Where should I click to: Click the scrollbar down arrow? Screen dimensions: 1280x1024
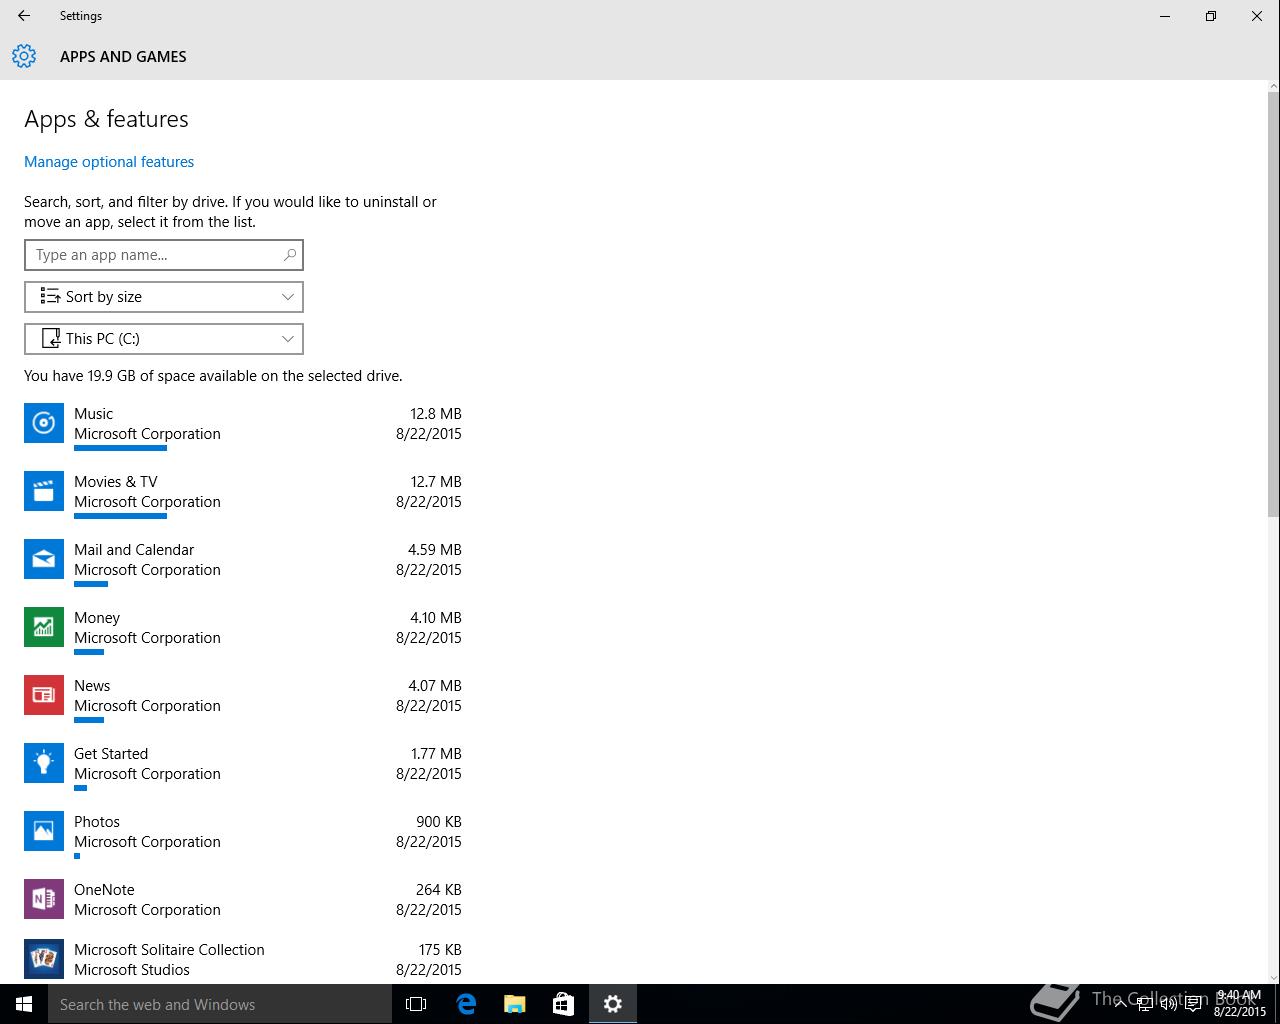[1273, 977]
